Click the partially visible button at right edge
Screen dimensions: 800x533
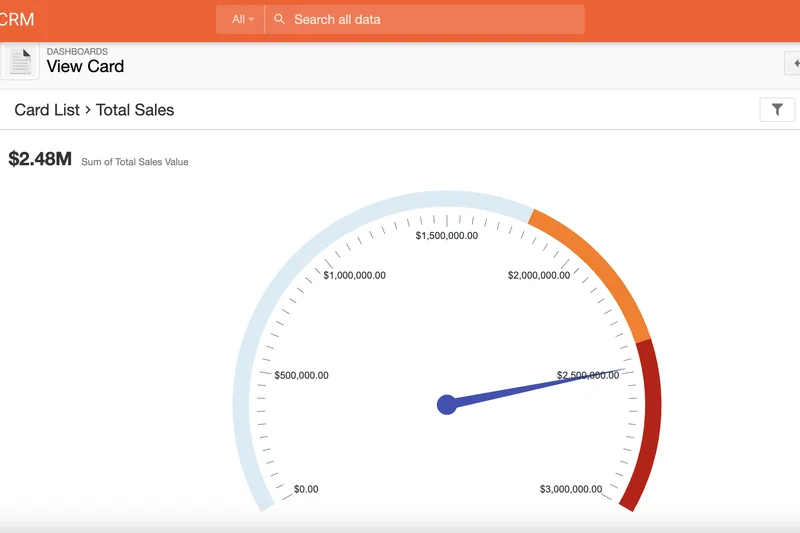793,63
